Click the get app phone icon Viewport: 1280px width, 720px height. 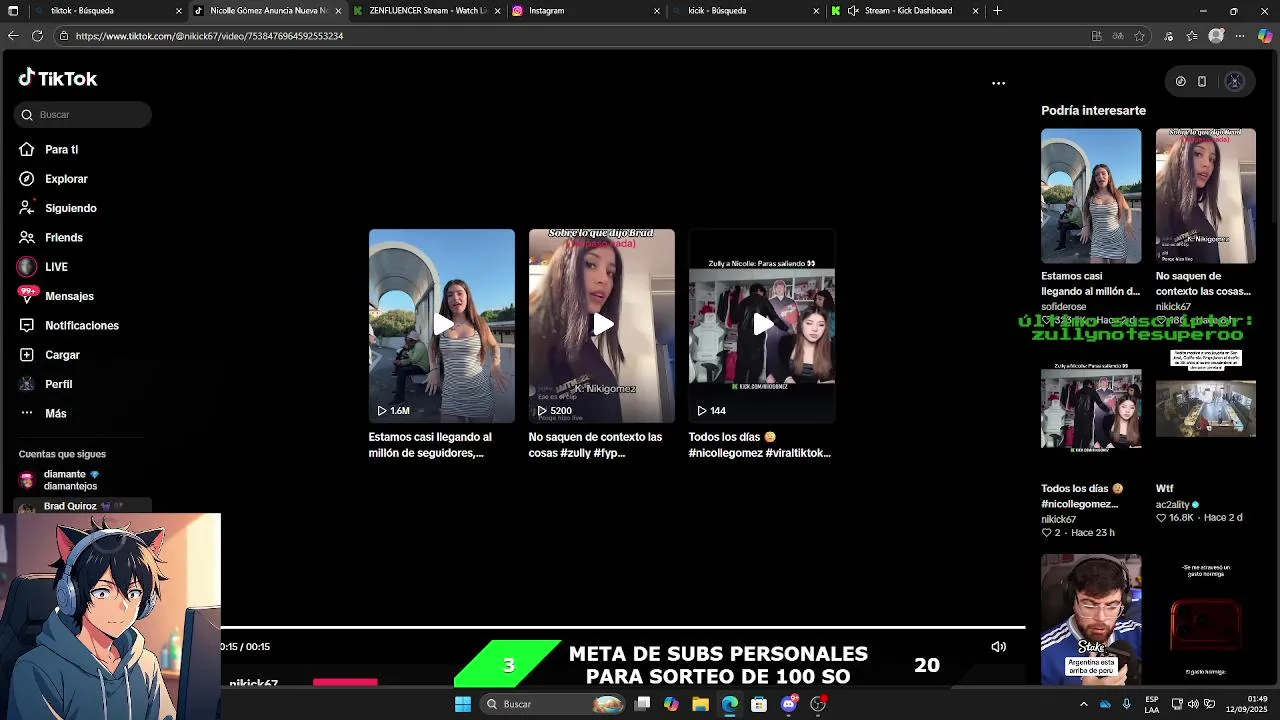coord(1202,82)
